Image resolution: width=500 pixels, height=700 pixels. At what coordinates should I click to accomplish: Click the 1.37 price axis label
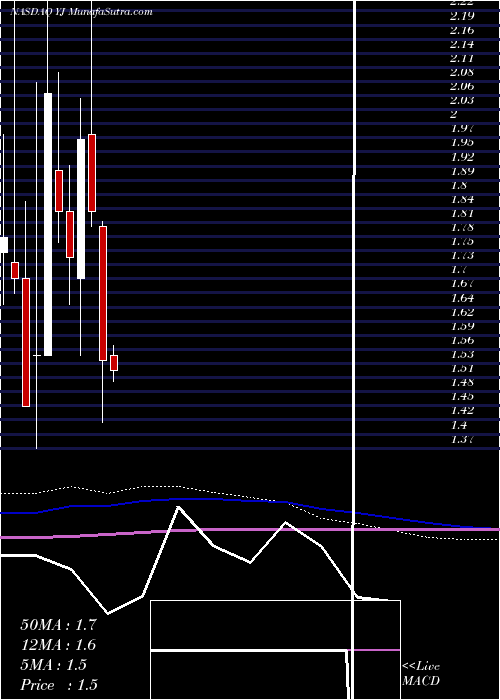click(x=462, y=439)
